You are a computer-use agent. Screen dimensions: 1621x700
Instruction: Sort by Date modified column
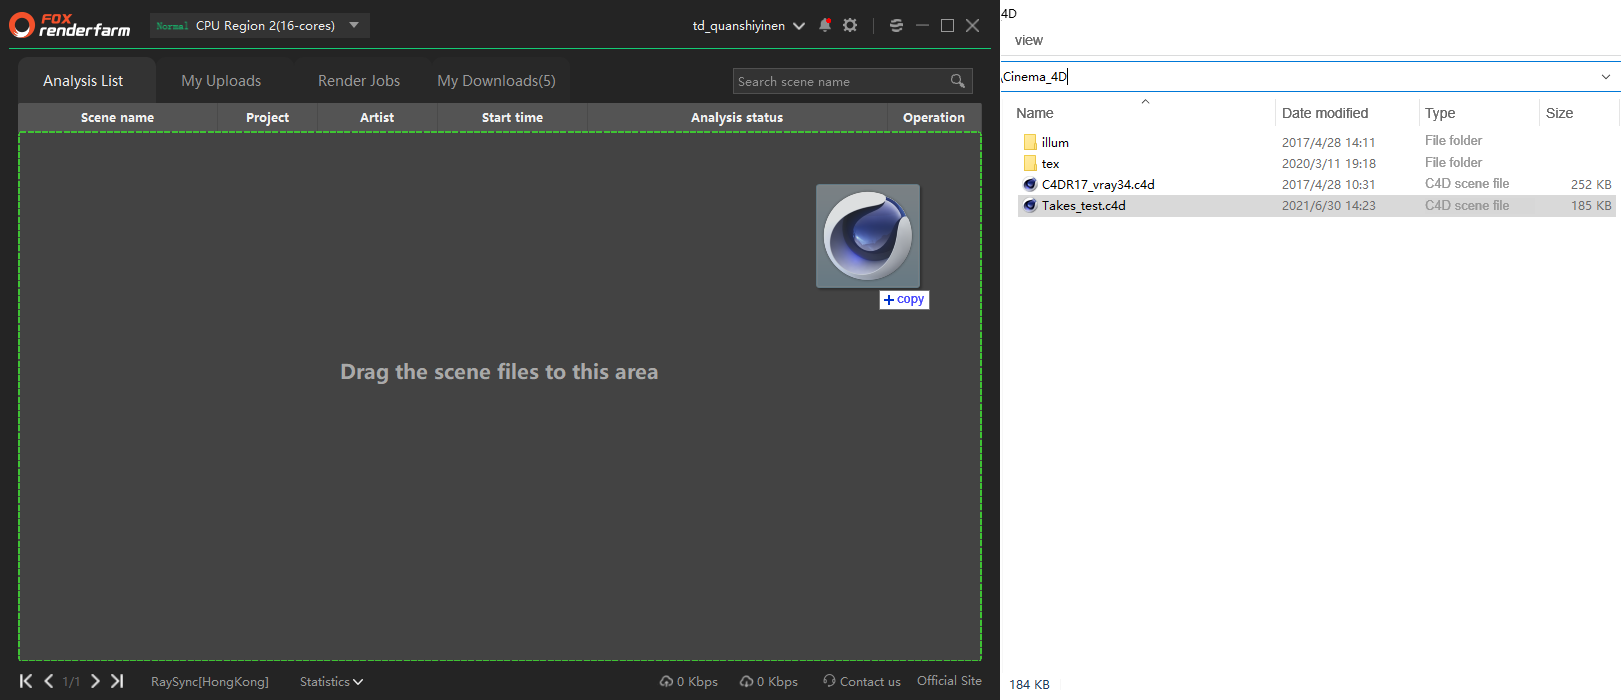pyautogui.click(x=1325, y=113)
